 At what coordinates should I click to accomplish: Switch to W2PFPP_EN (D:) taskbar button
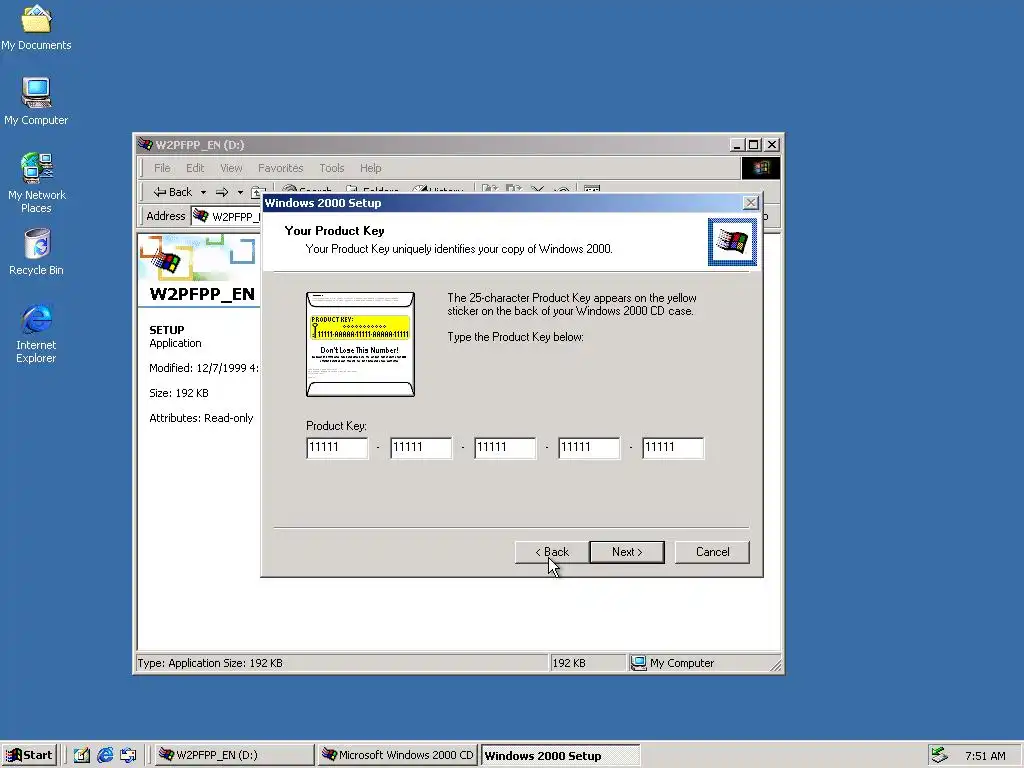coord(233,755)
